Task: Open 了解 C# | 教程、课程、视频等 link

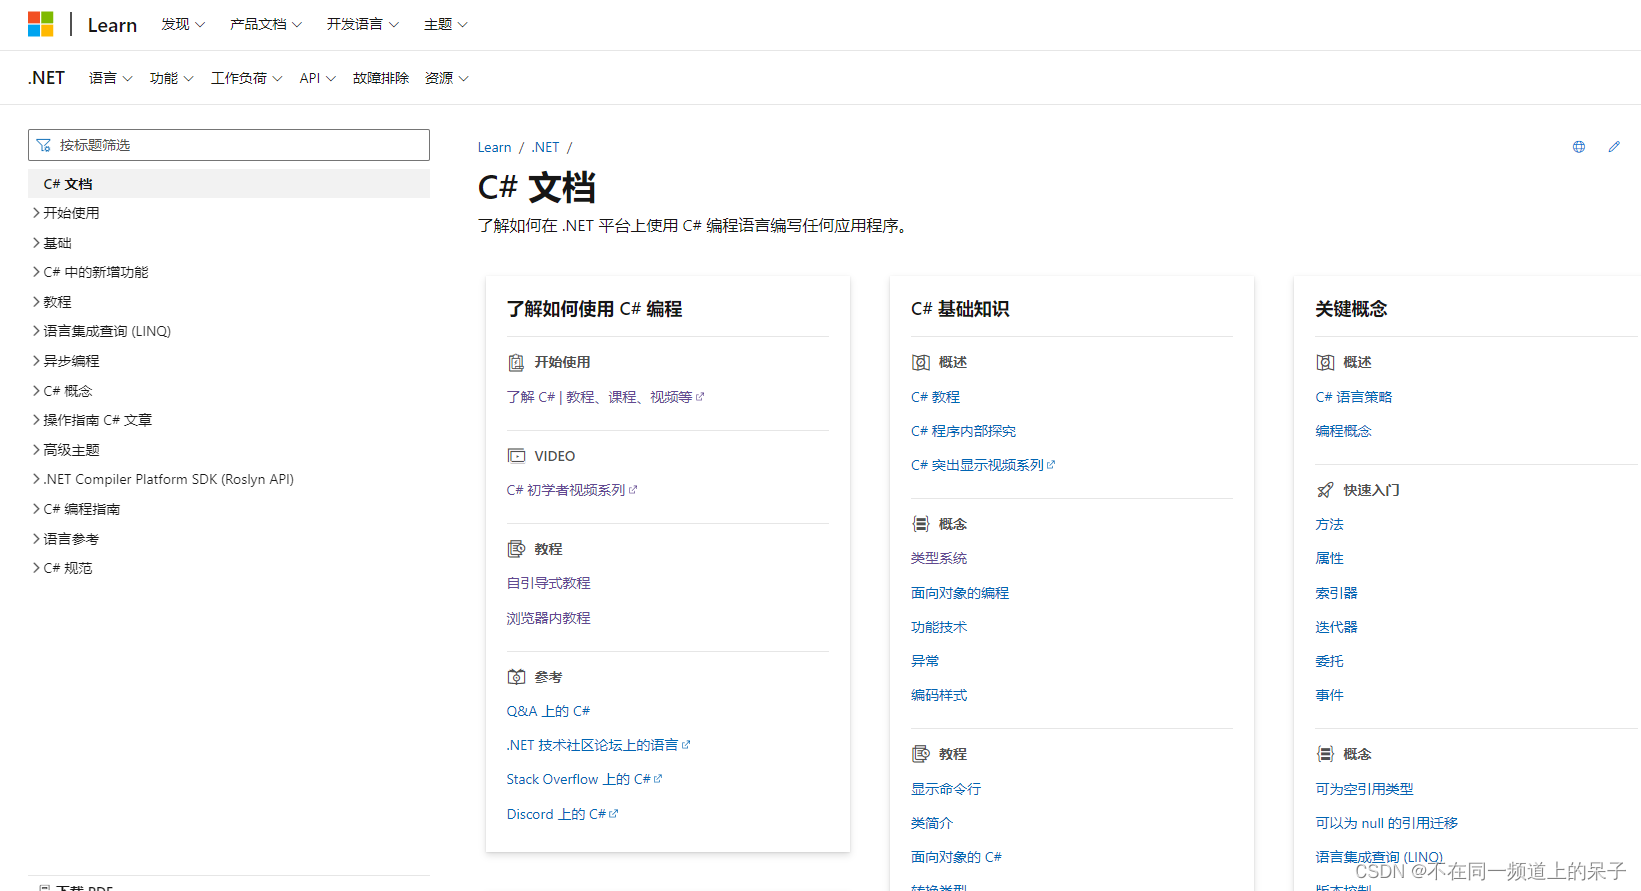Action: point(605,397)
